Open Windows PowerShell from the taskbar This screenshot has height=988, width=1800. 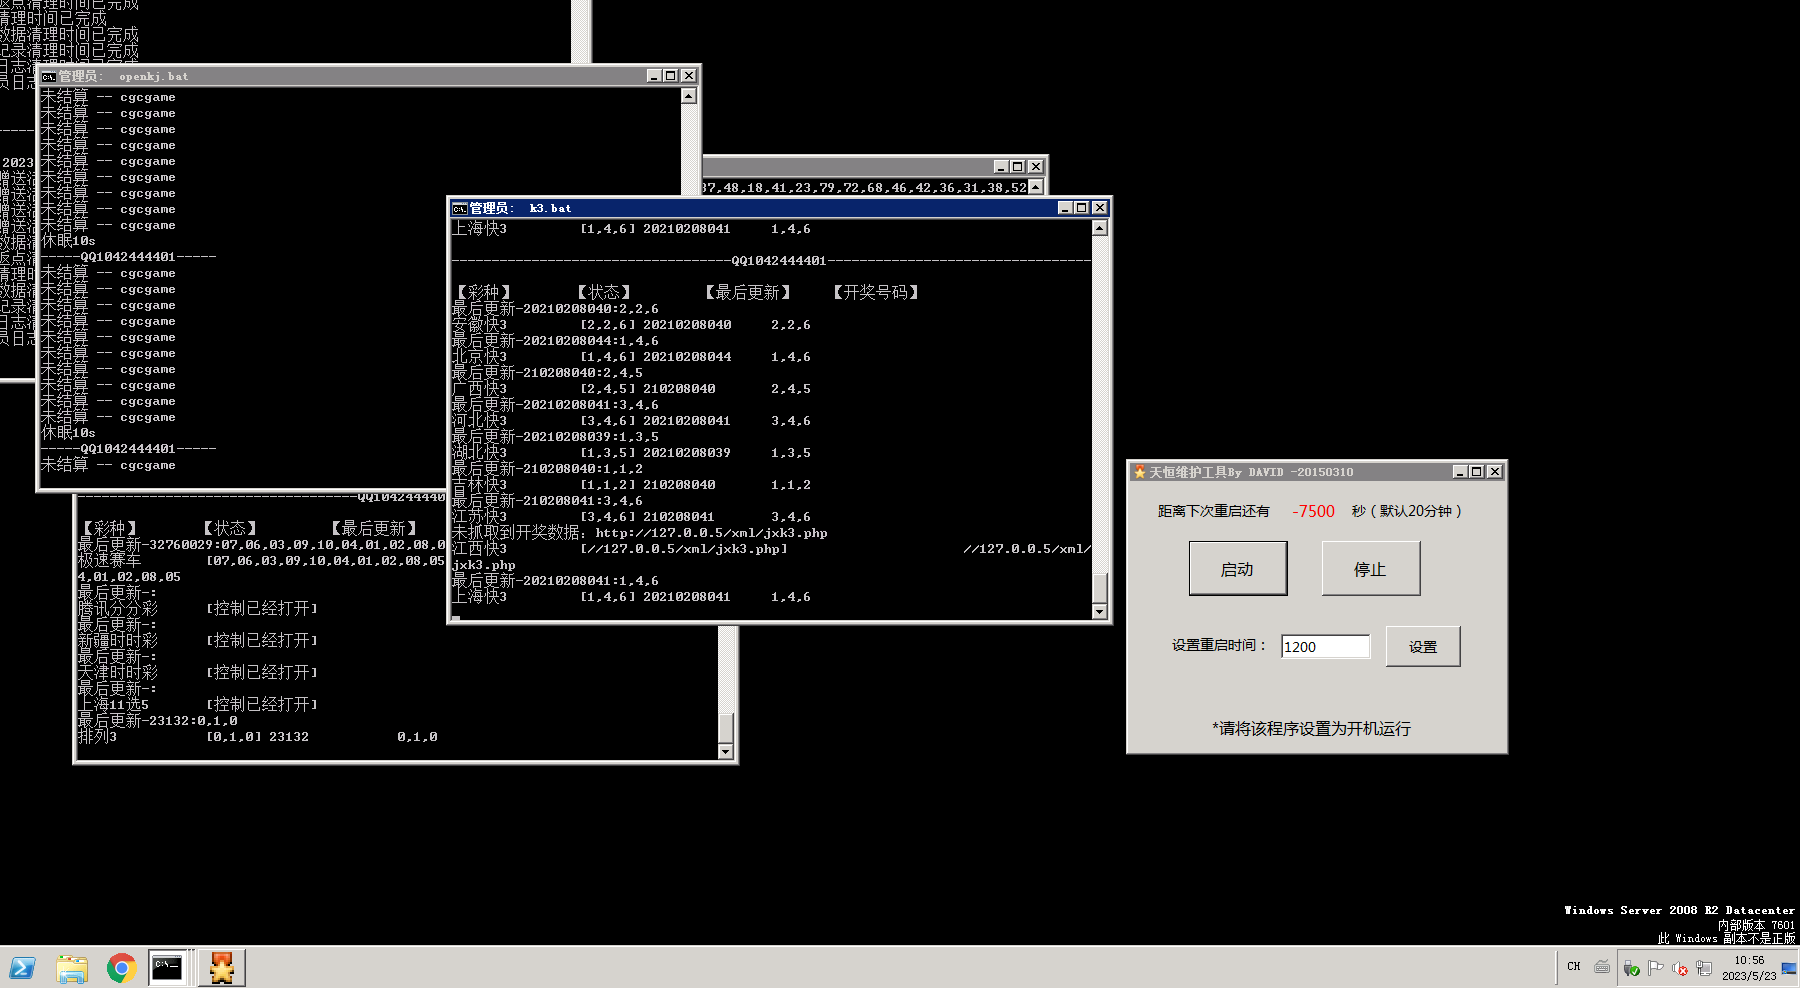click(22, 967)
